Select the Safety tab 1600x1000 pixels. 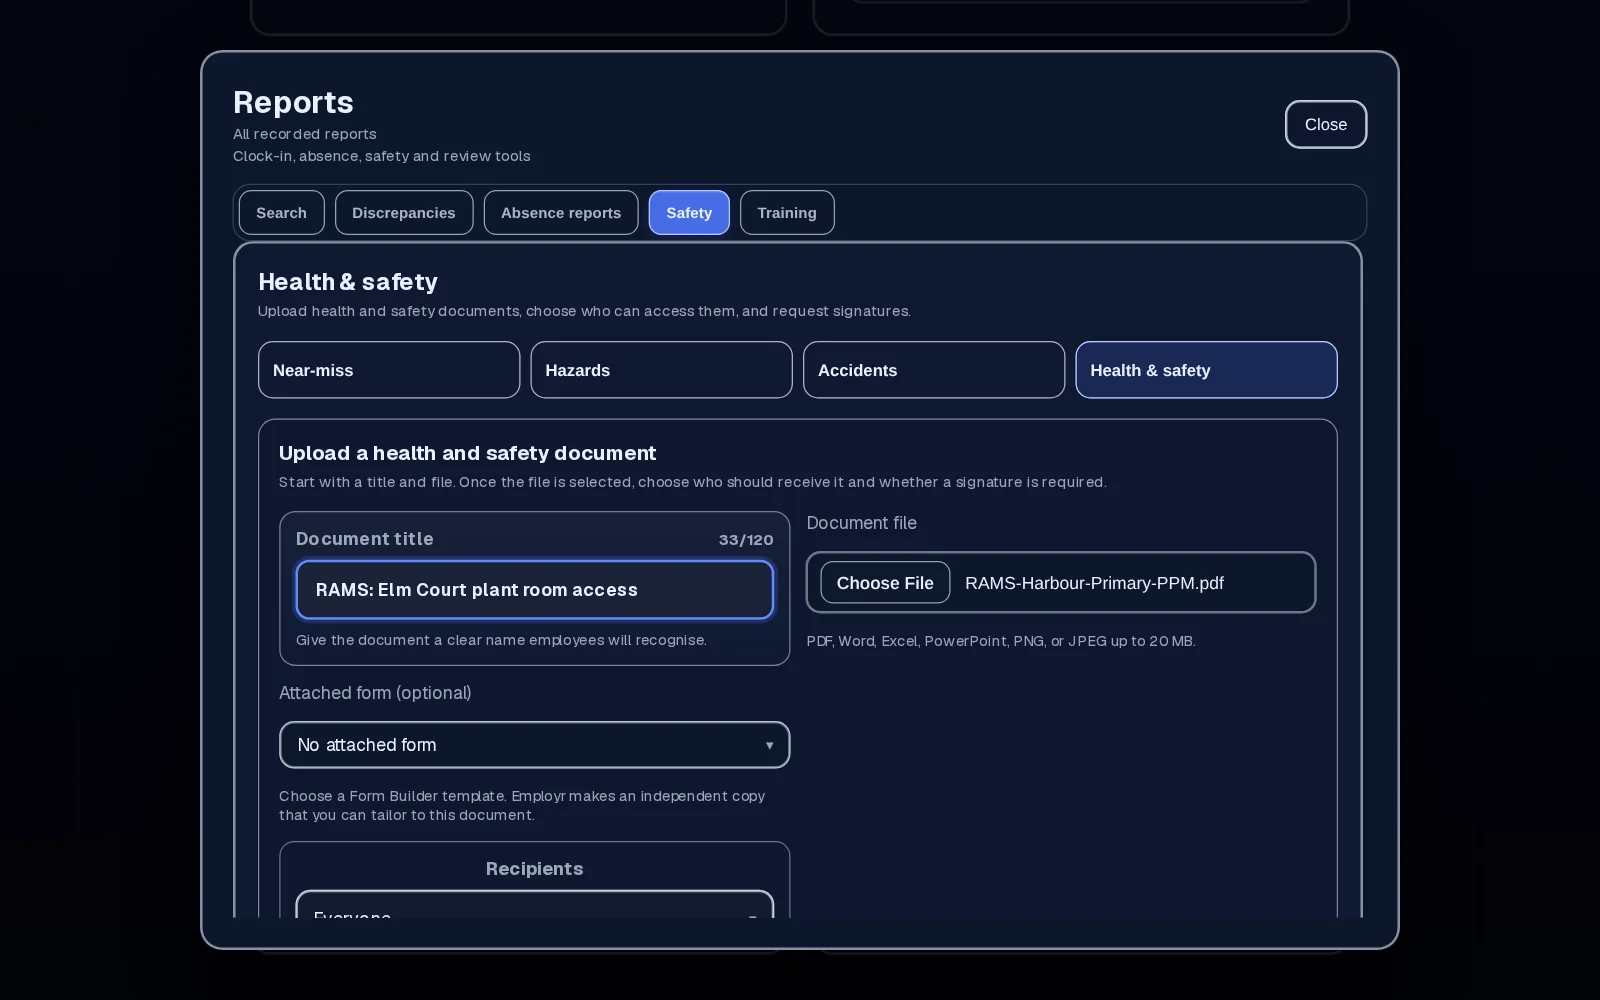point(689,212)
